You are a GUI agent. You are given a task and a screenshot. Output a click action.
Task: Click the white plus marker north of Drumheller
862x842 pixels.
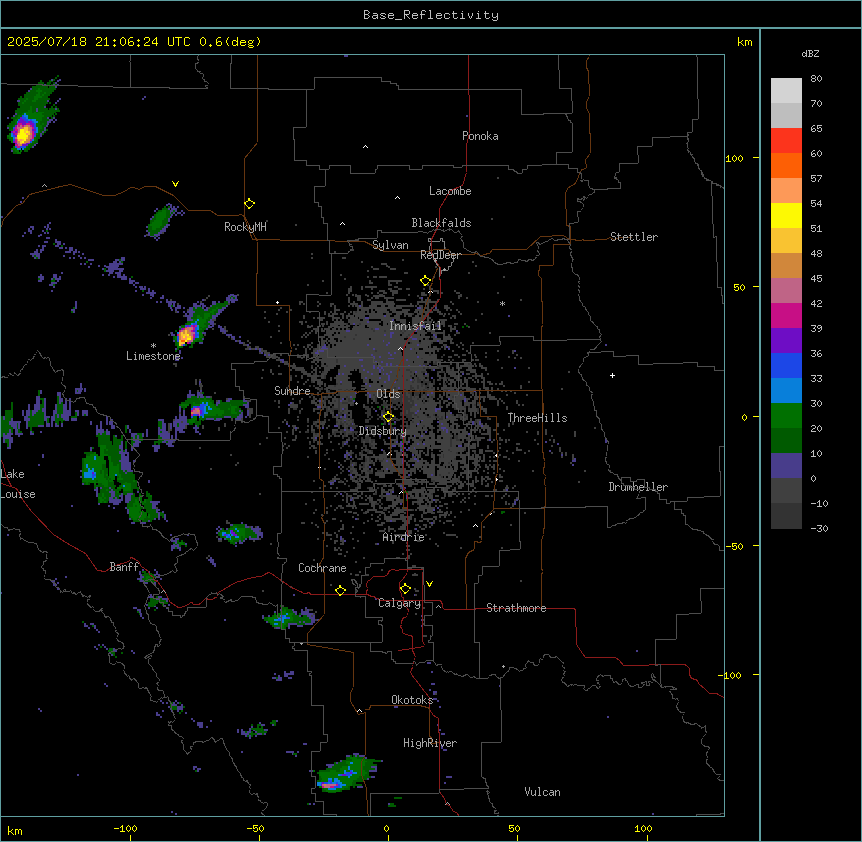pos(612,375)
